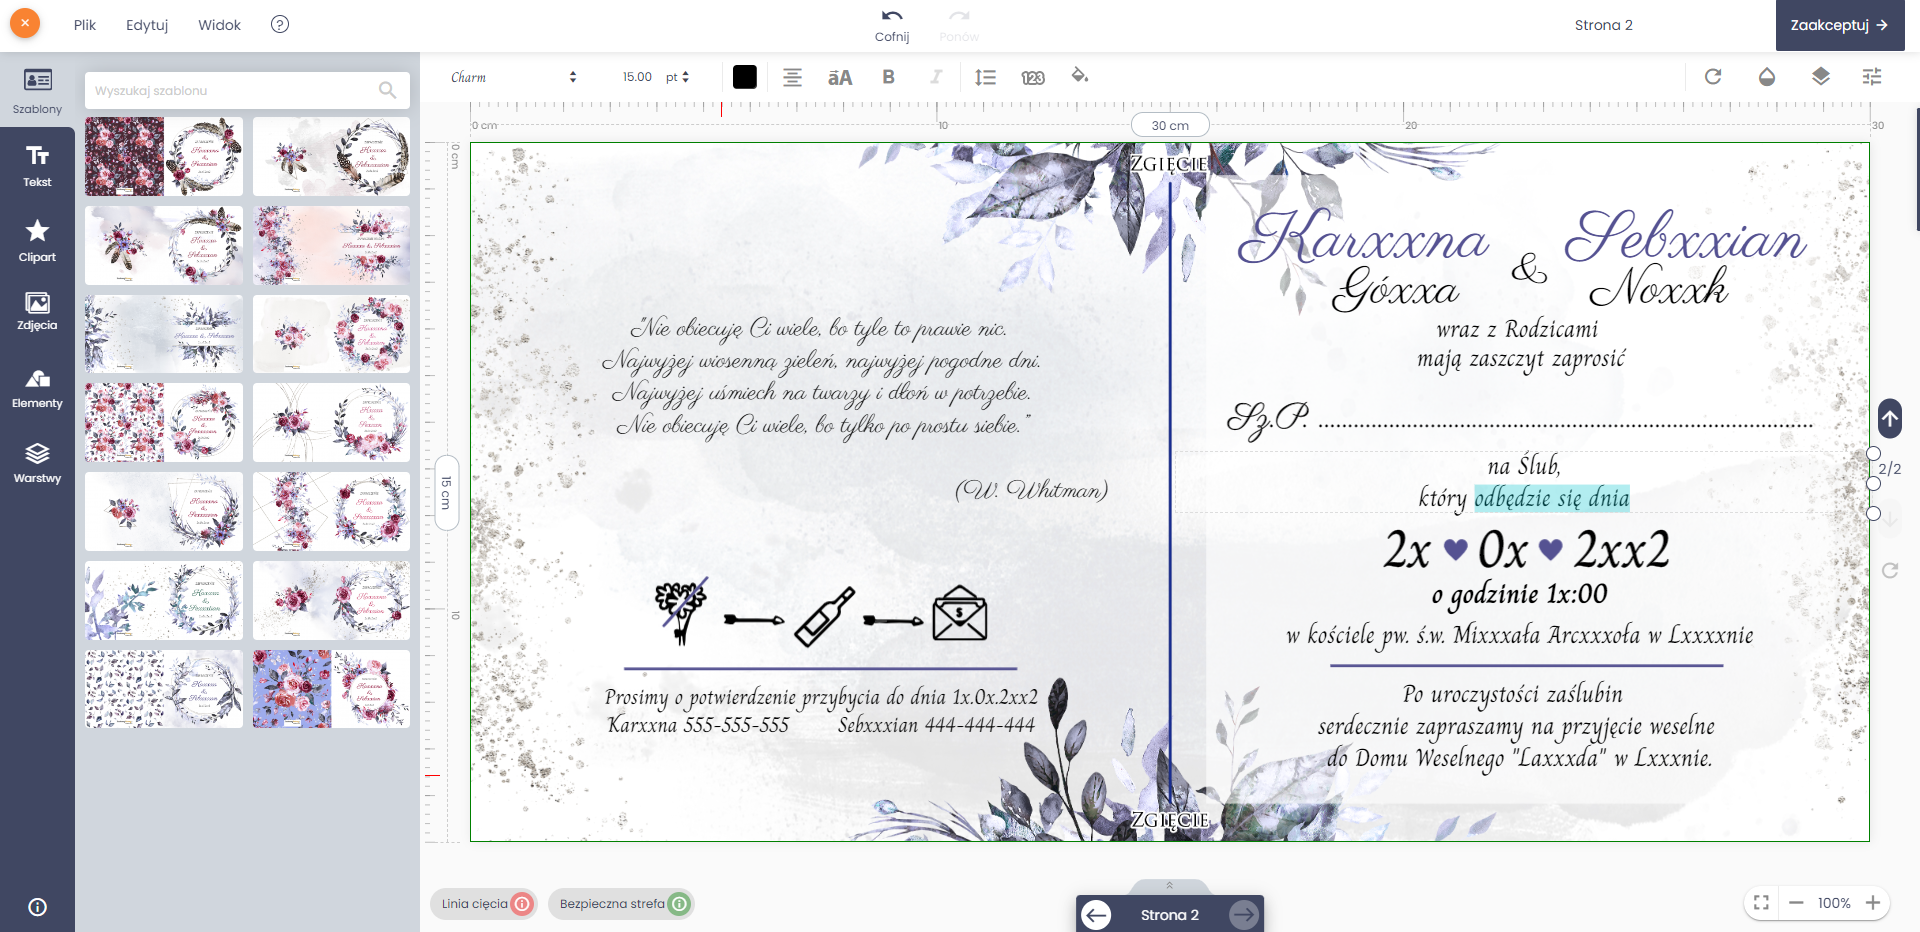Toggle the Linia cięcia indicator

pyautogui.click(x=485, y=904)
